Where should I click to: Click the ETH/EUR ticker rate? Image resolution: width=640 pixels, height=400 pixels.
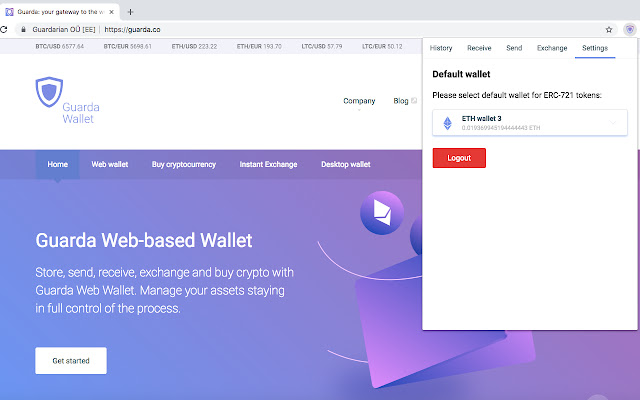tap(259, 47)
